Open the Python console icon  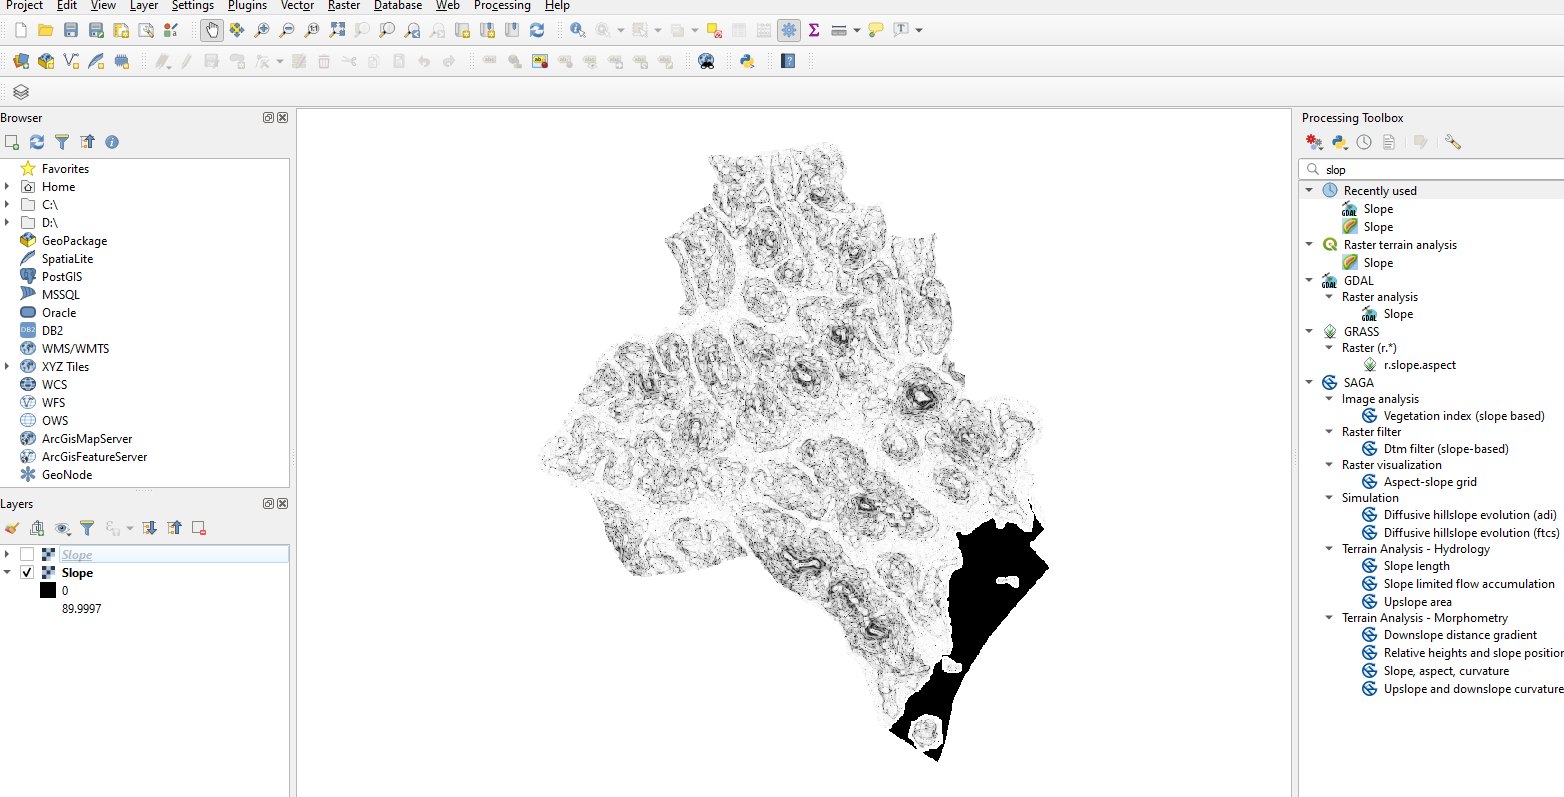(748, 61)
